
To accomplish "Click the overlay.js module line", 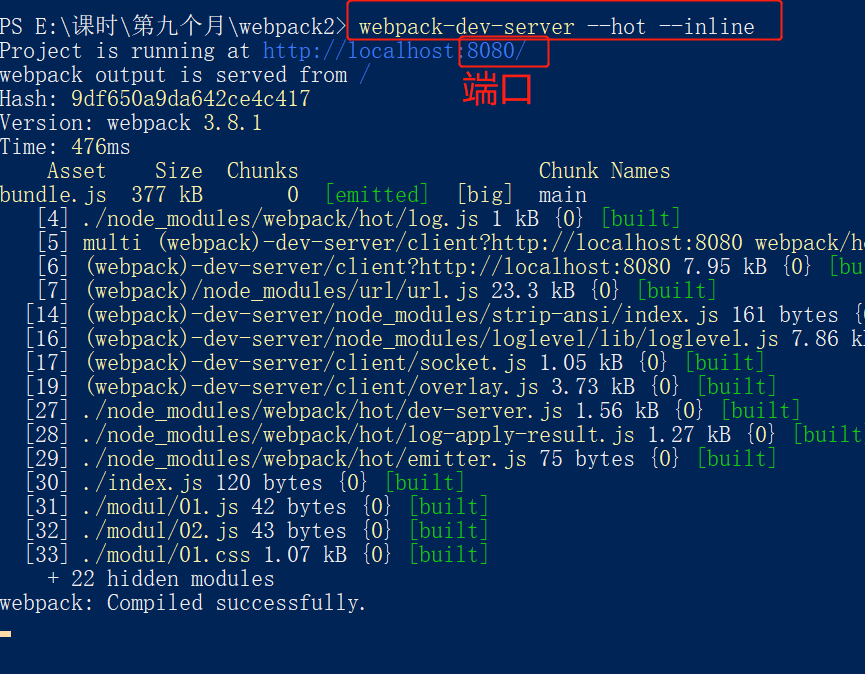I will (401, 387).
